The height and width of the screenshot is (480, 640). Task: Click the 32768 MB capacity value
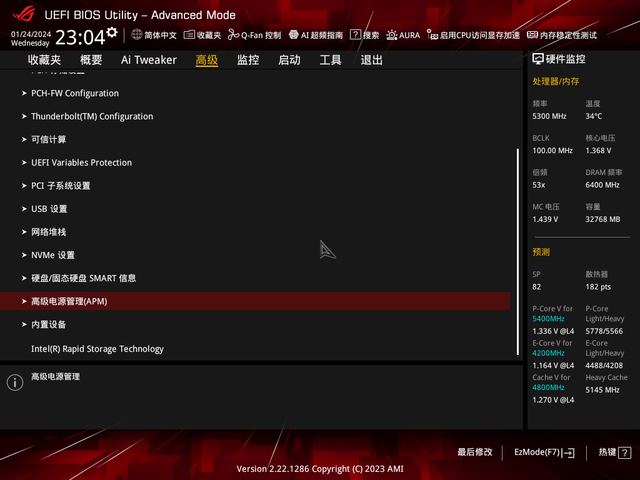[x=602, y=219]
